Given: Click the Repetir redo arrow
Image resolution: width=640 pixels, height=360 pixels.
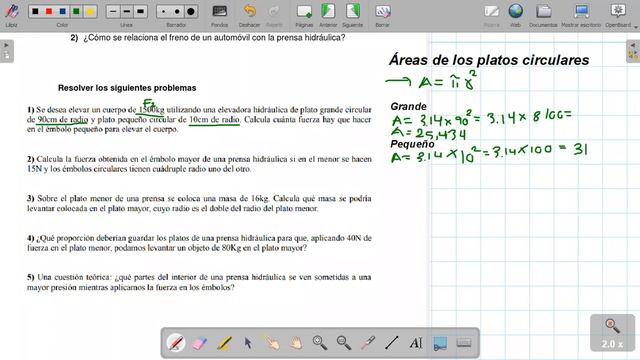Looking at the screenshot, I should point(274,11).
